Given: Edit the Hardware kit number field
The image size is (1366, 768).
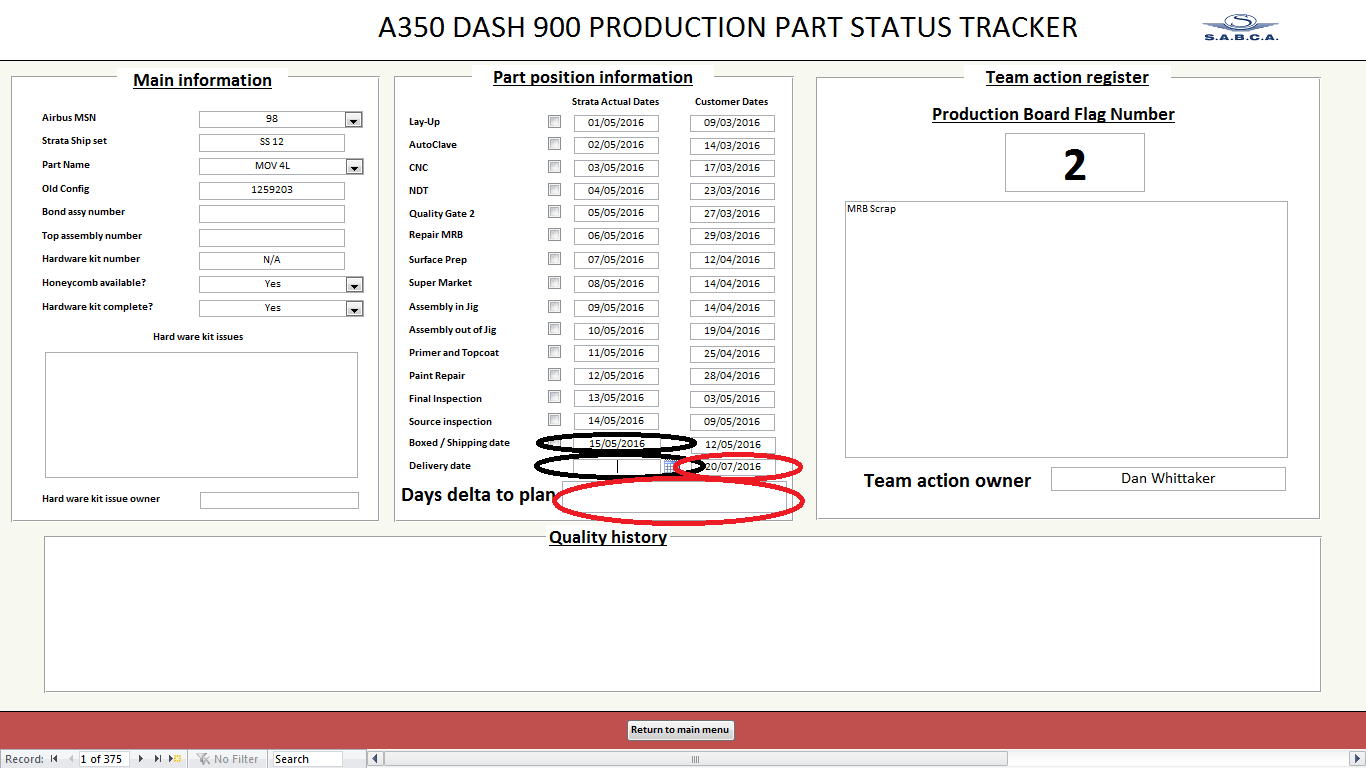Looking at the screenshot, I should coord(272,260).
